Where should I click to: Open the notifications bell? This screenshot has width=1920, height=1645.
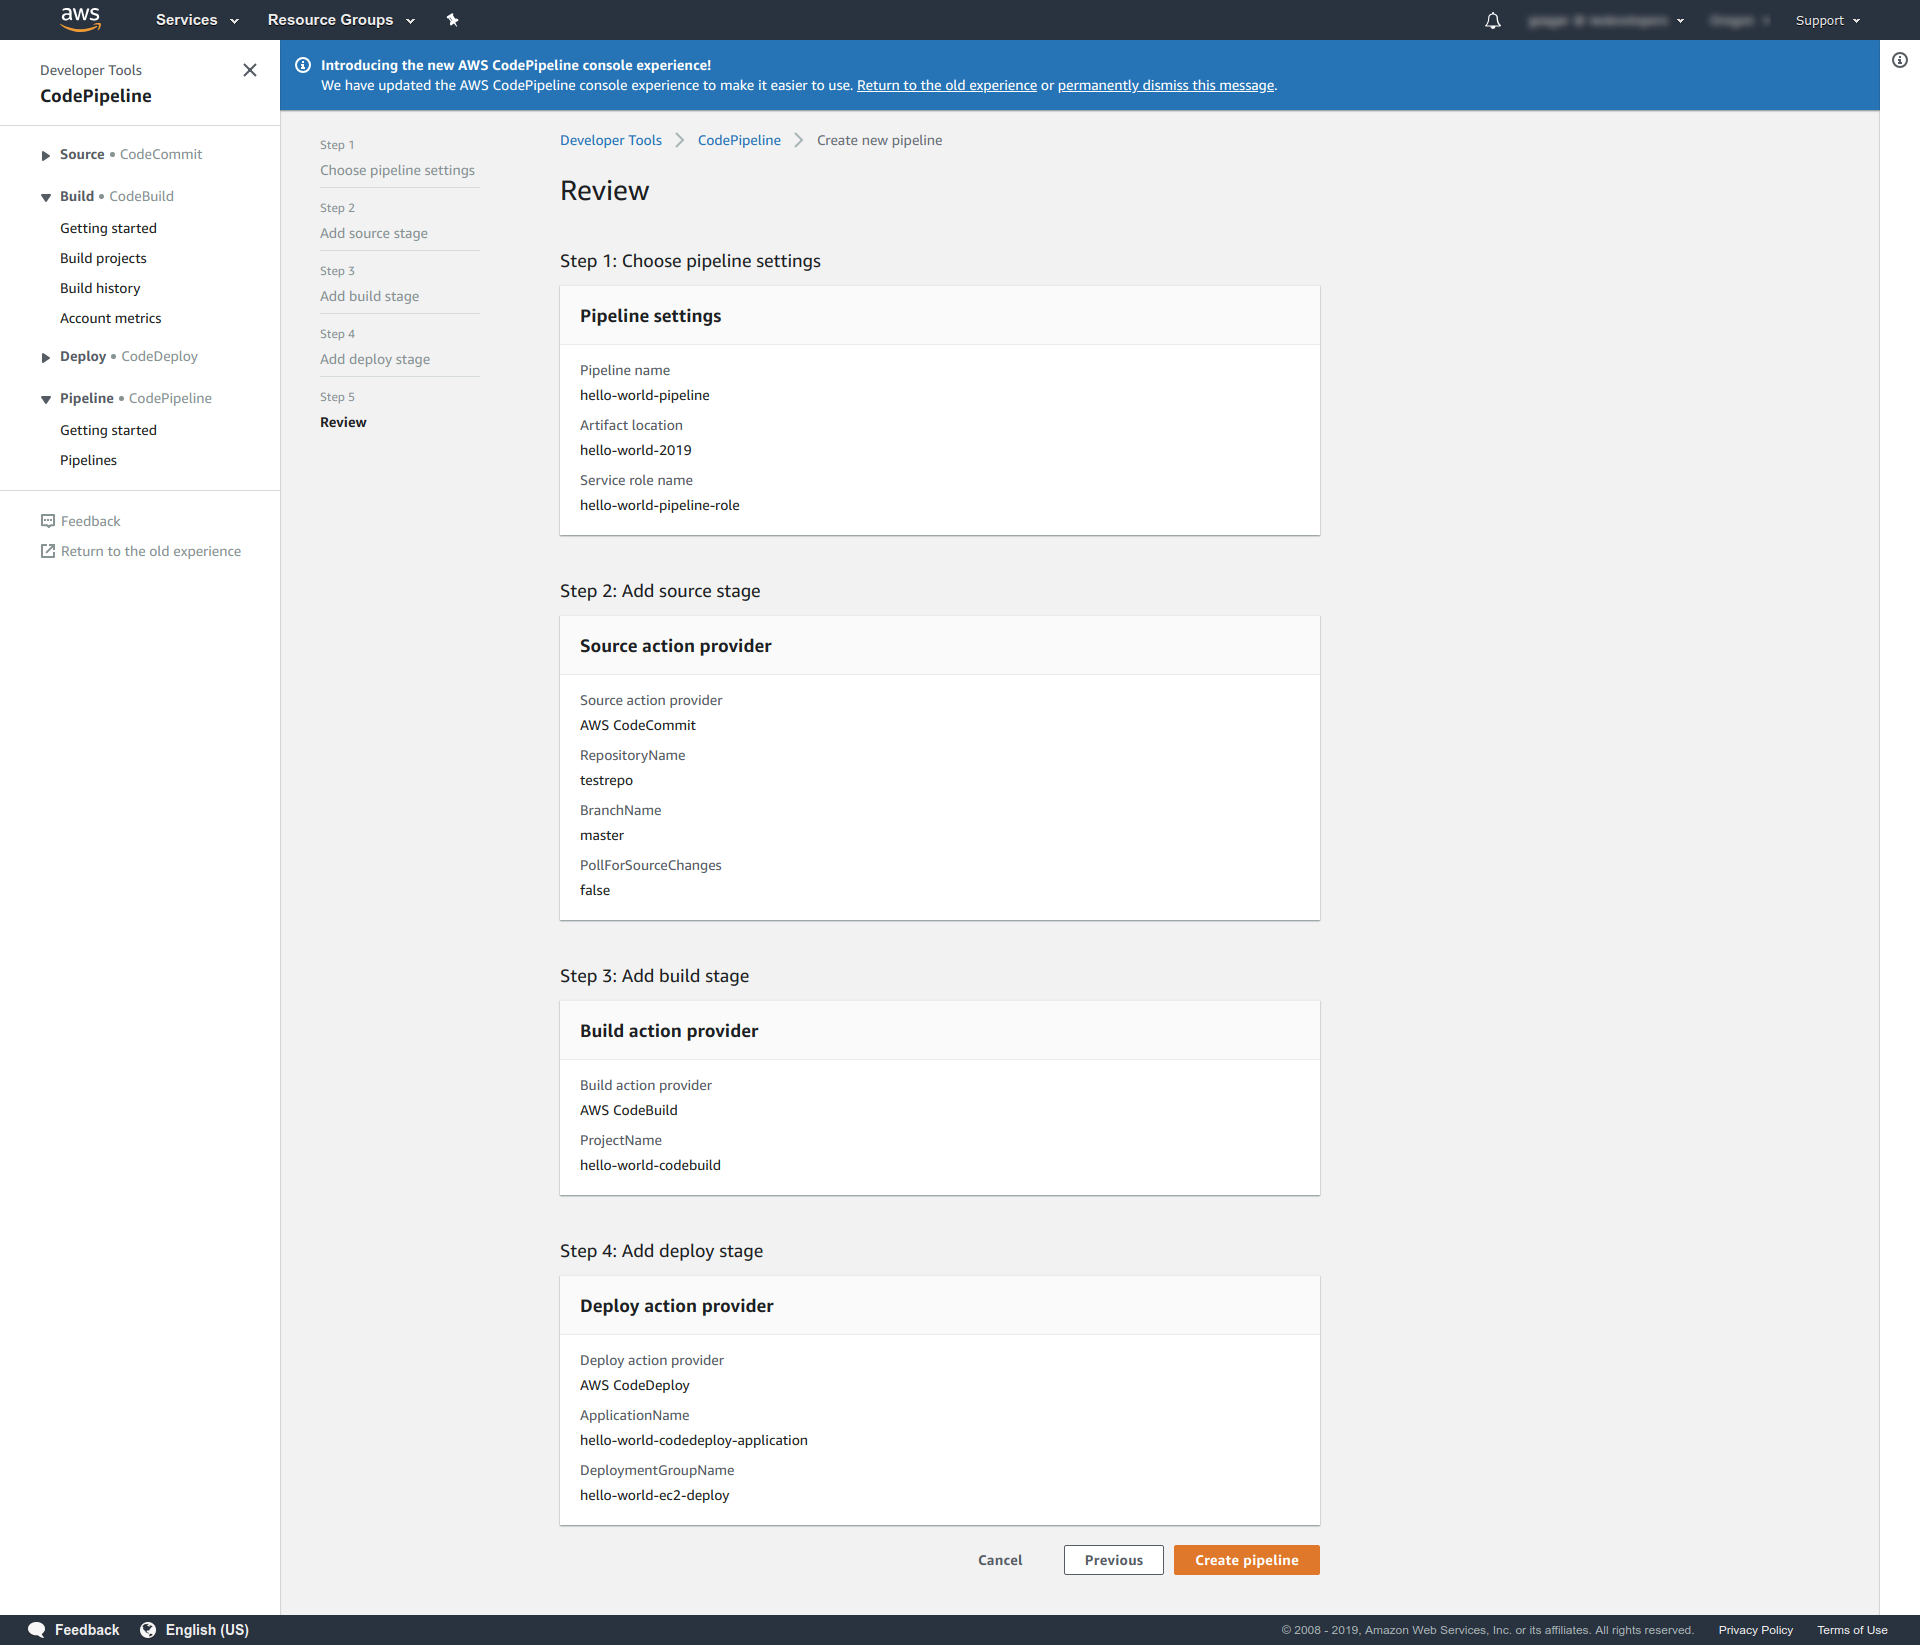click(x=1493, y=20)
